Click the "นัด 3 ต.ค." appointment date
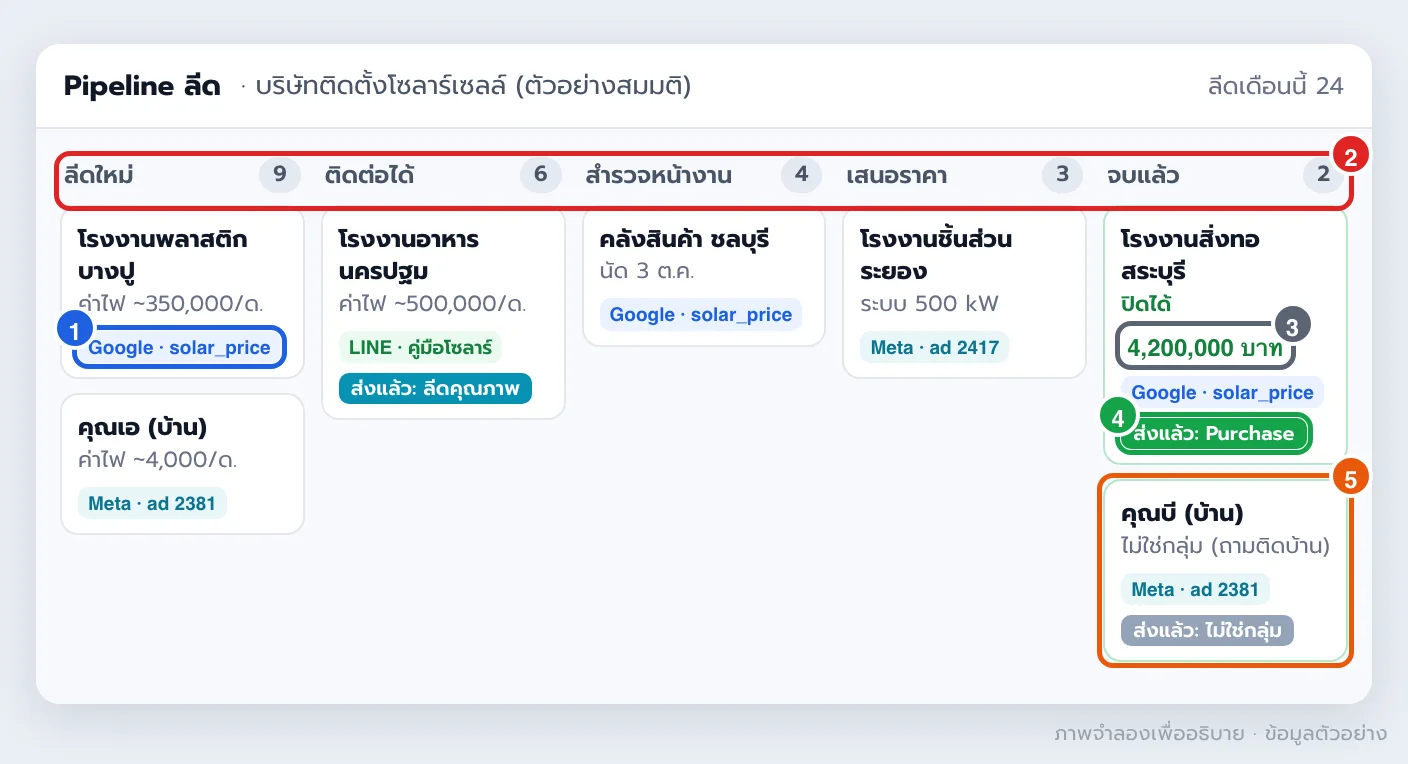The height and width of the screenshot is (764, 1408). tap(647, 271)
